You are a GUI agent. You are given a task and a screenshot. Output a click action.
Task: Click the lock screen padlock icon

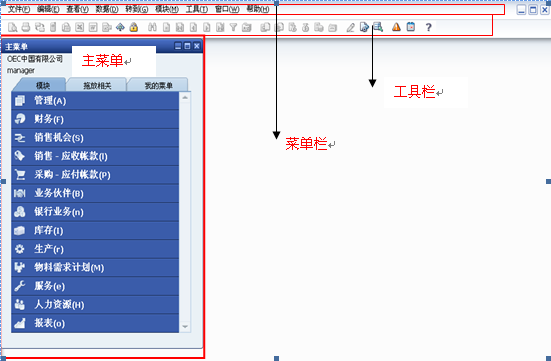click(134, 27)
